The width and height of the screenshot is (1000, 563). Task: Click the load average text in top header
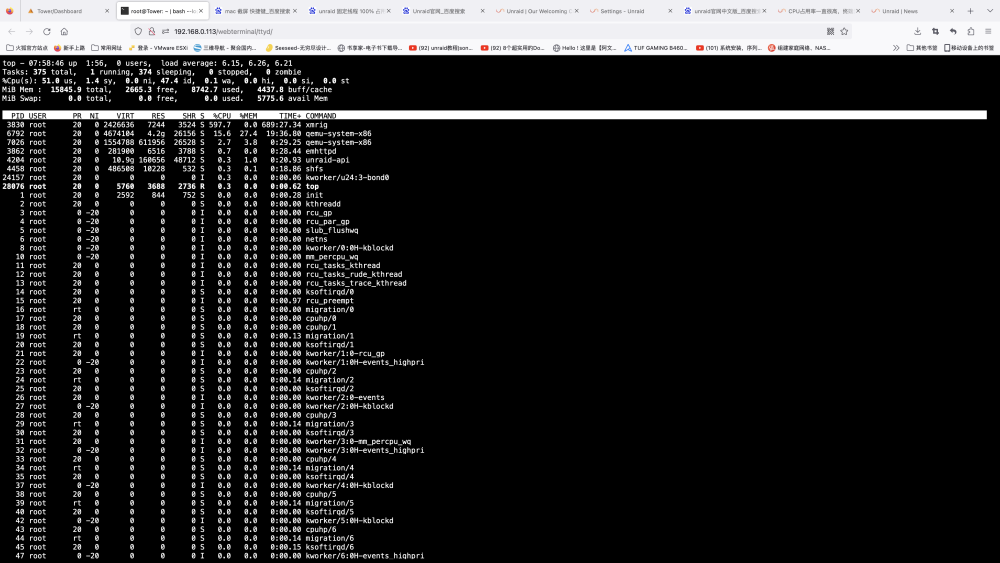pos(226,63)
